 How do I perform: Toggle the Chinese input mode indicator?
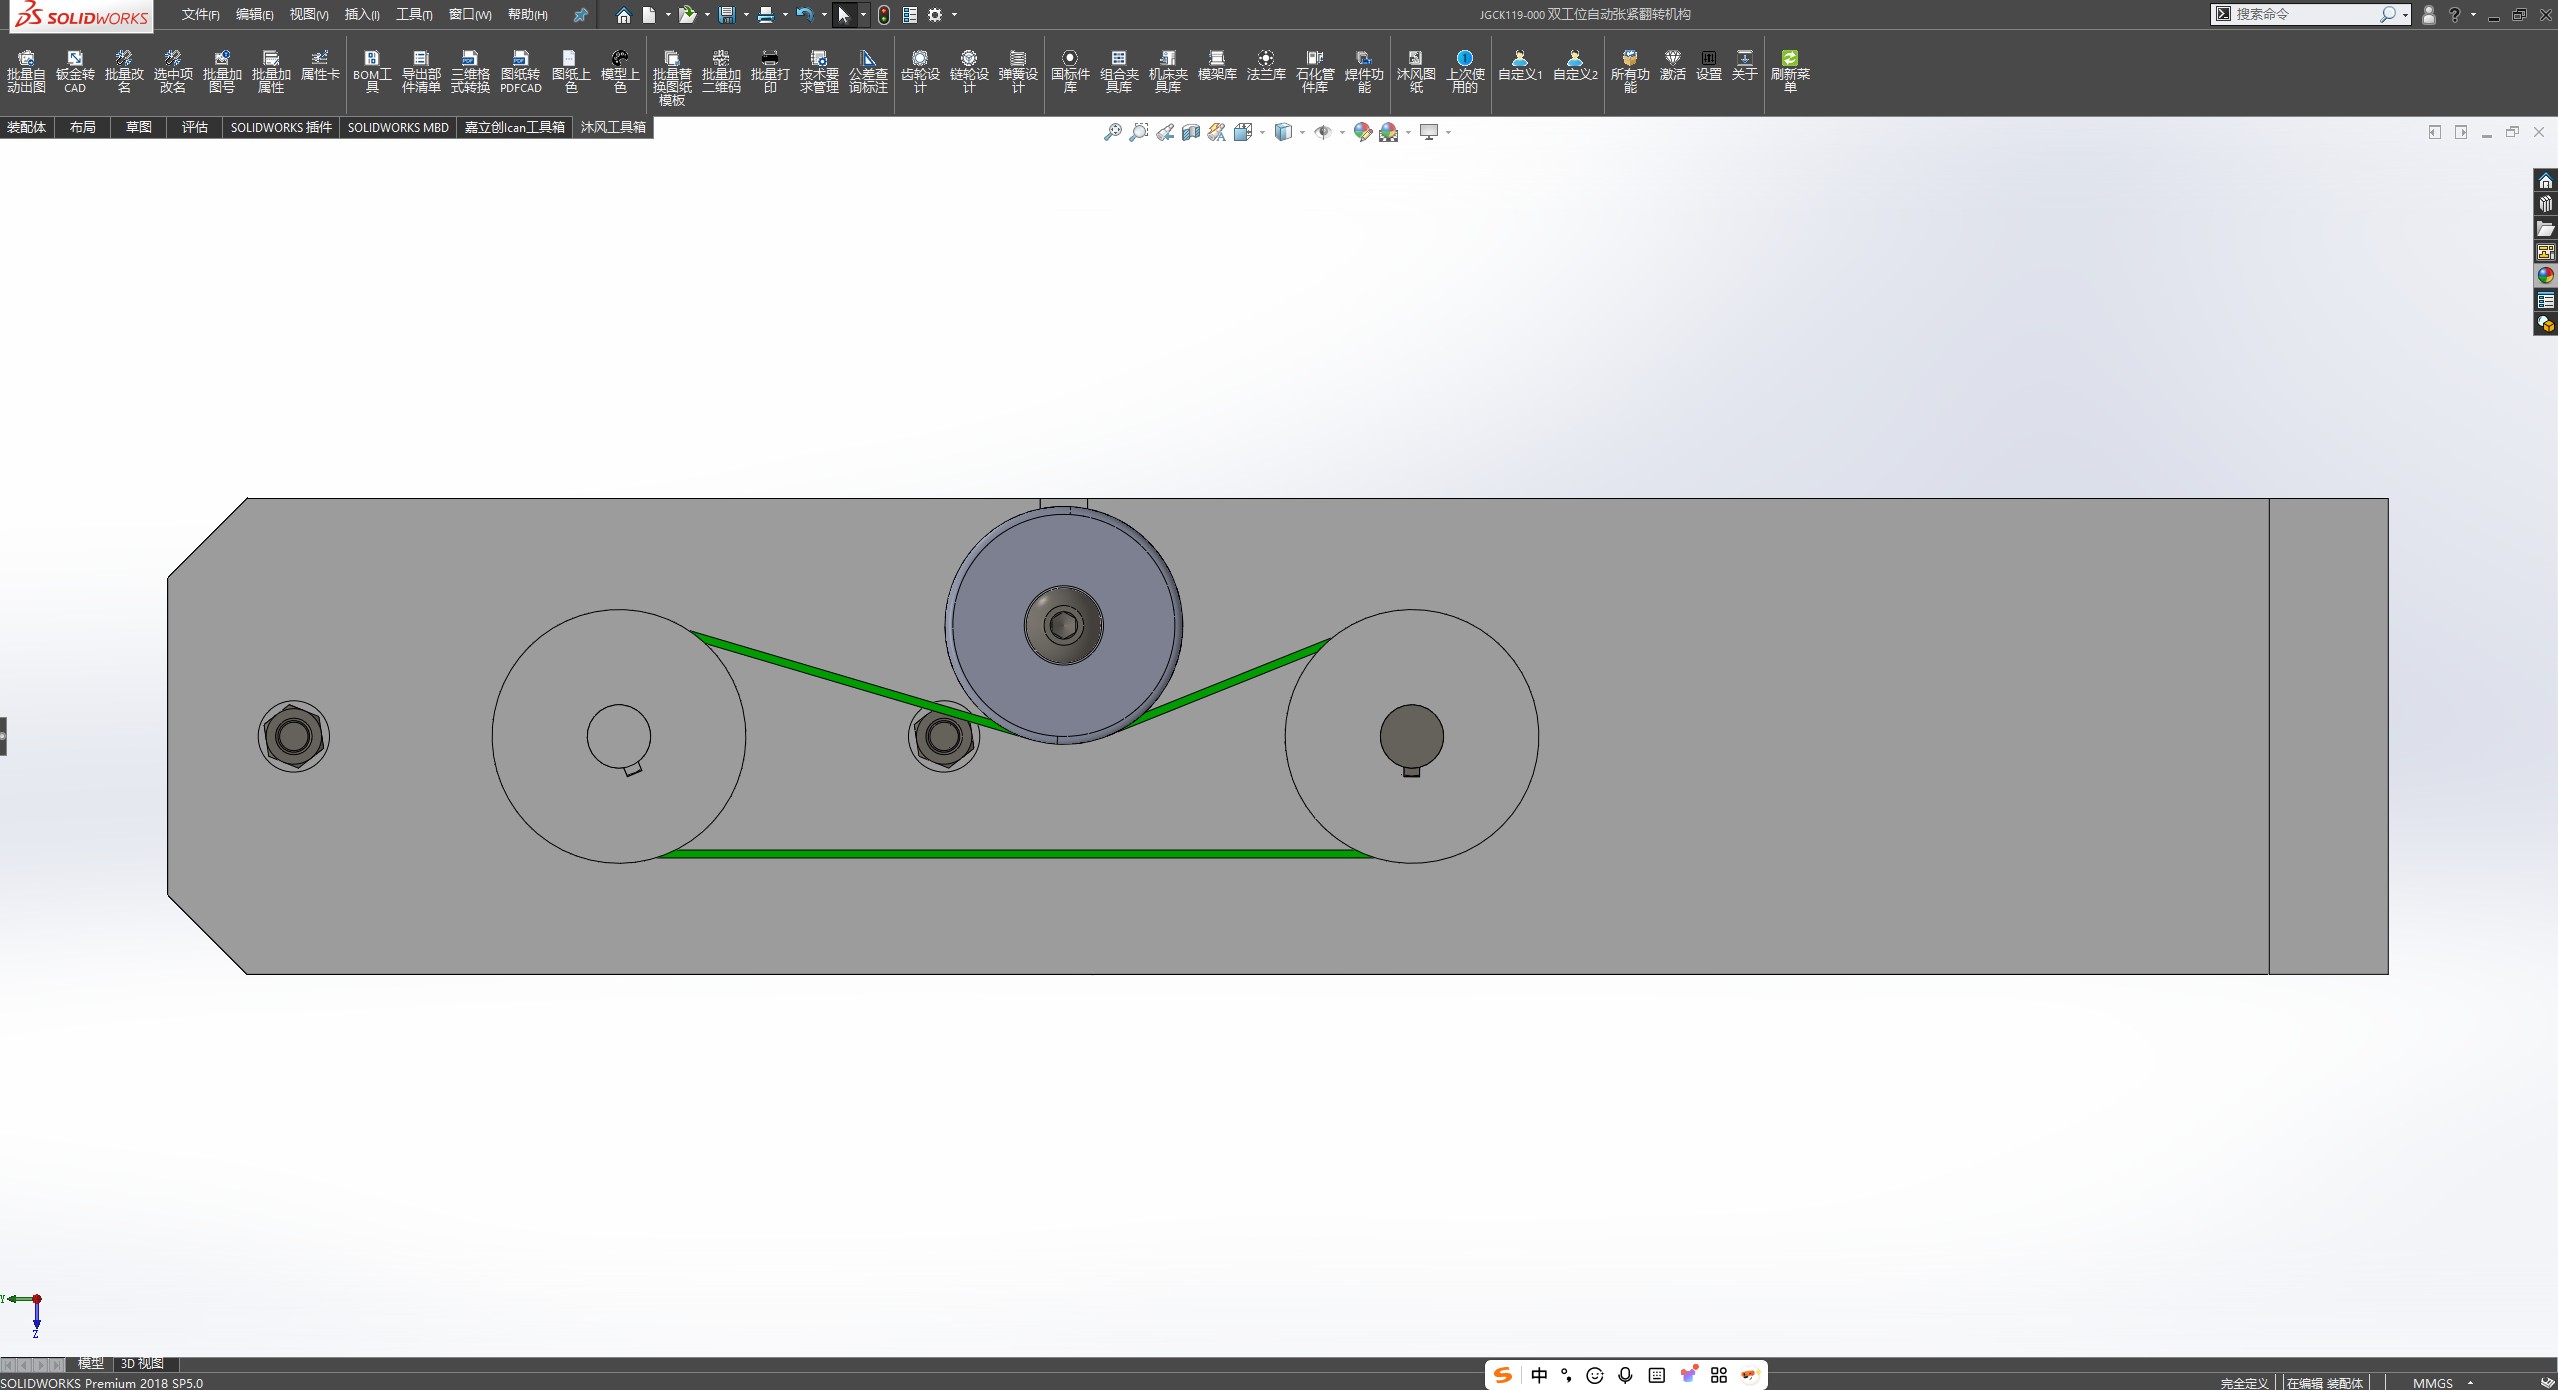click(1539, 1375)
